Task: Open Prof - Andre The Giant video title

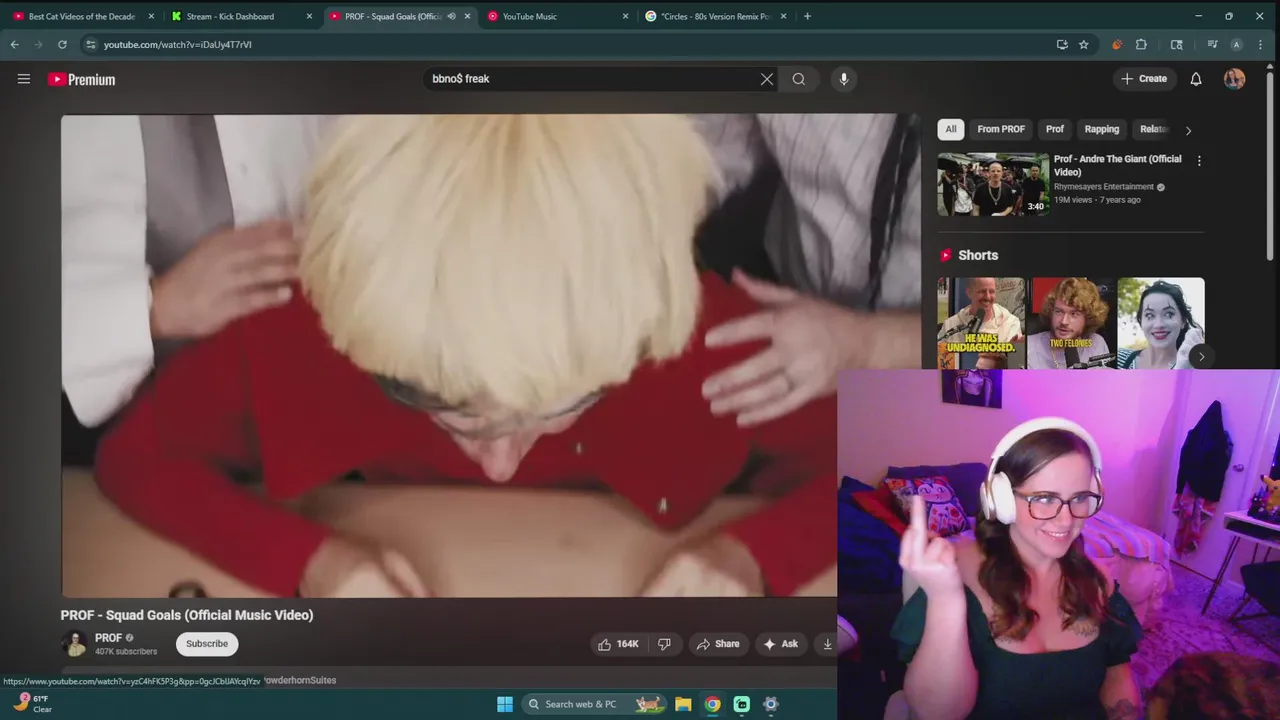Action: pos(1117,165)
